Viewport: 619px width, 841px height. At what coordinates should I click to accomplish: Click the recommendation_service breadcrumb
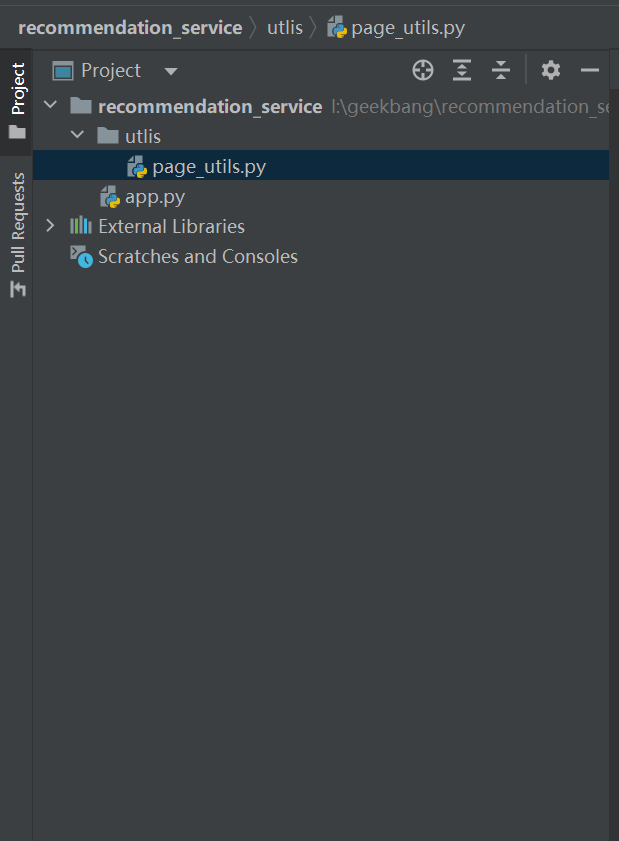click(130, 27)
